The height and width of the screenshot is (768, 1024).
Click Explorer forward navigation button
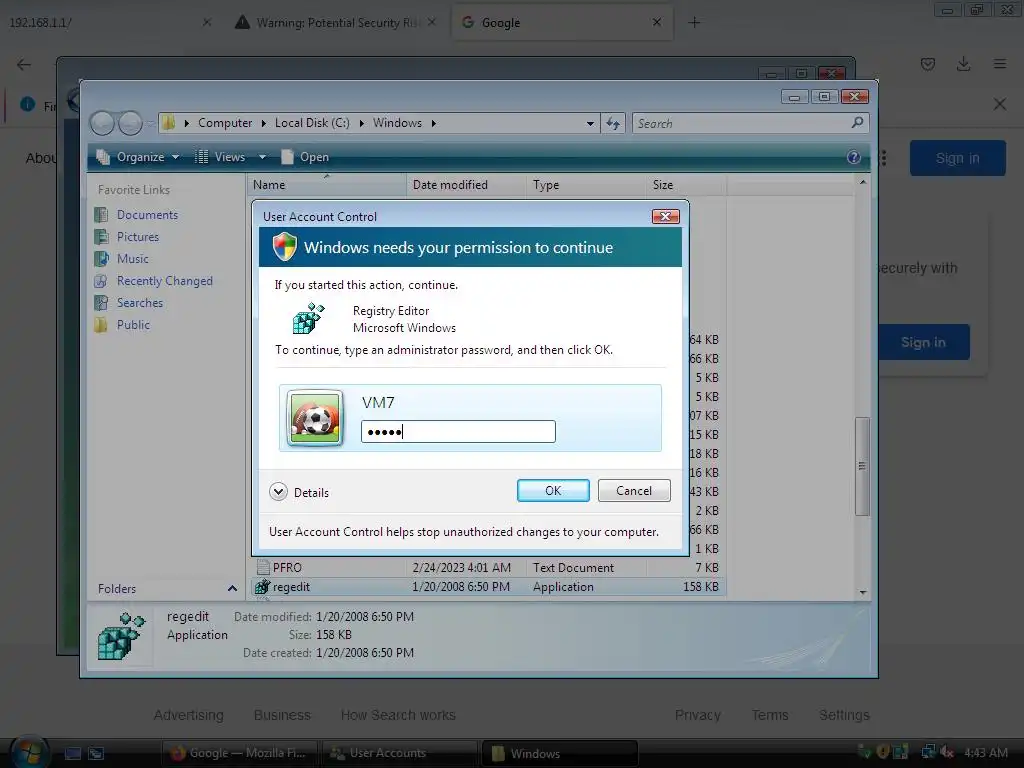pyautogui.click(x=130, y=123)
